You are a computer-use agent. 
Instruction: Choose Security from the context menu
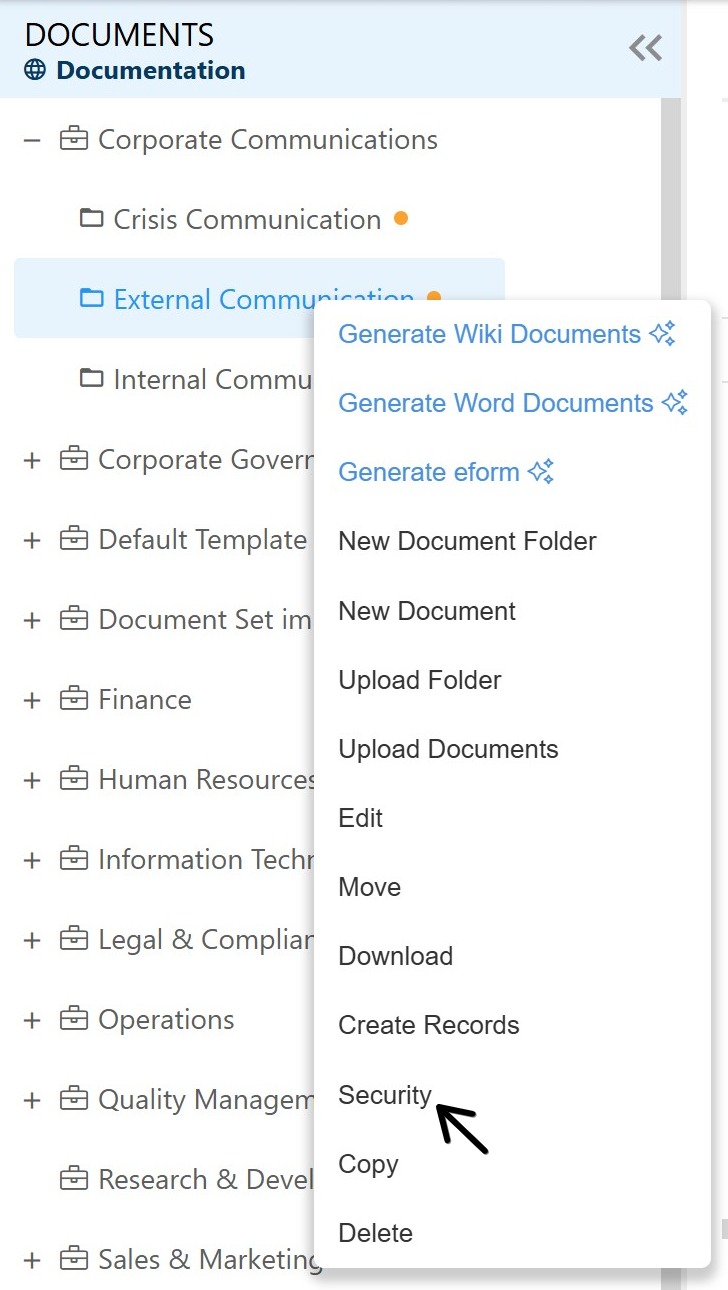pos(385,1095)
